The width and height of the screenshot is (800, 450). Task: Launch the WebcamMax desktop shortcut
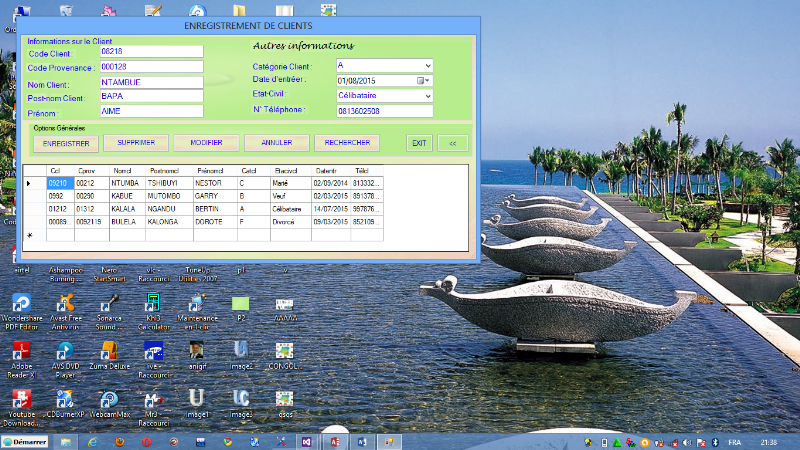click(x=109, y=399)
